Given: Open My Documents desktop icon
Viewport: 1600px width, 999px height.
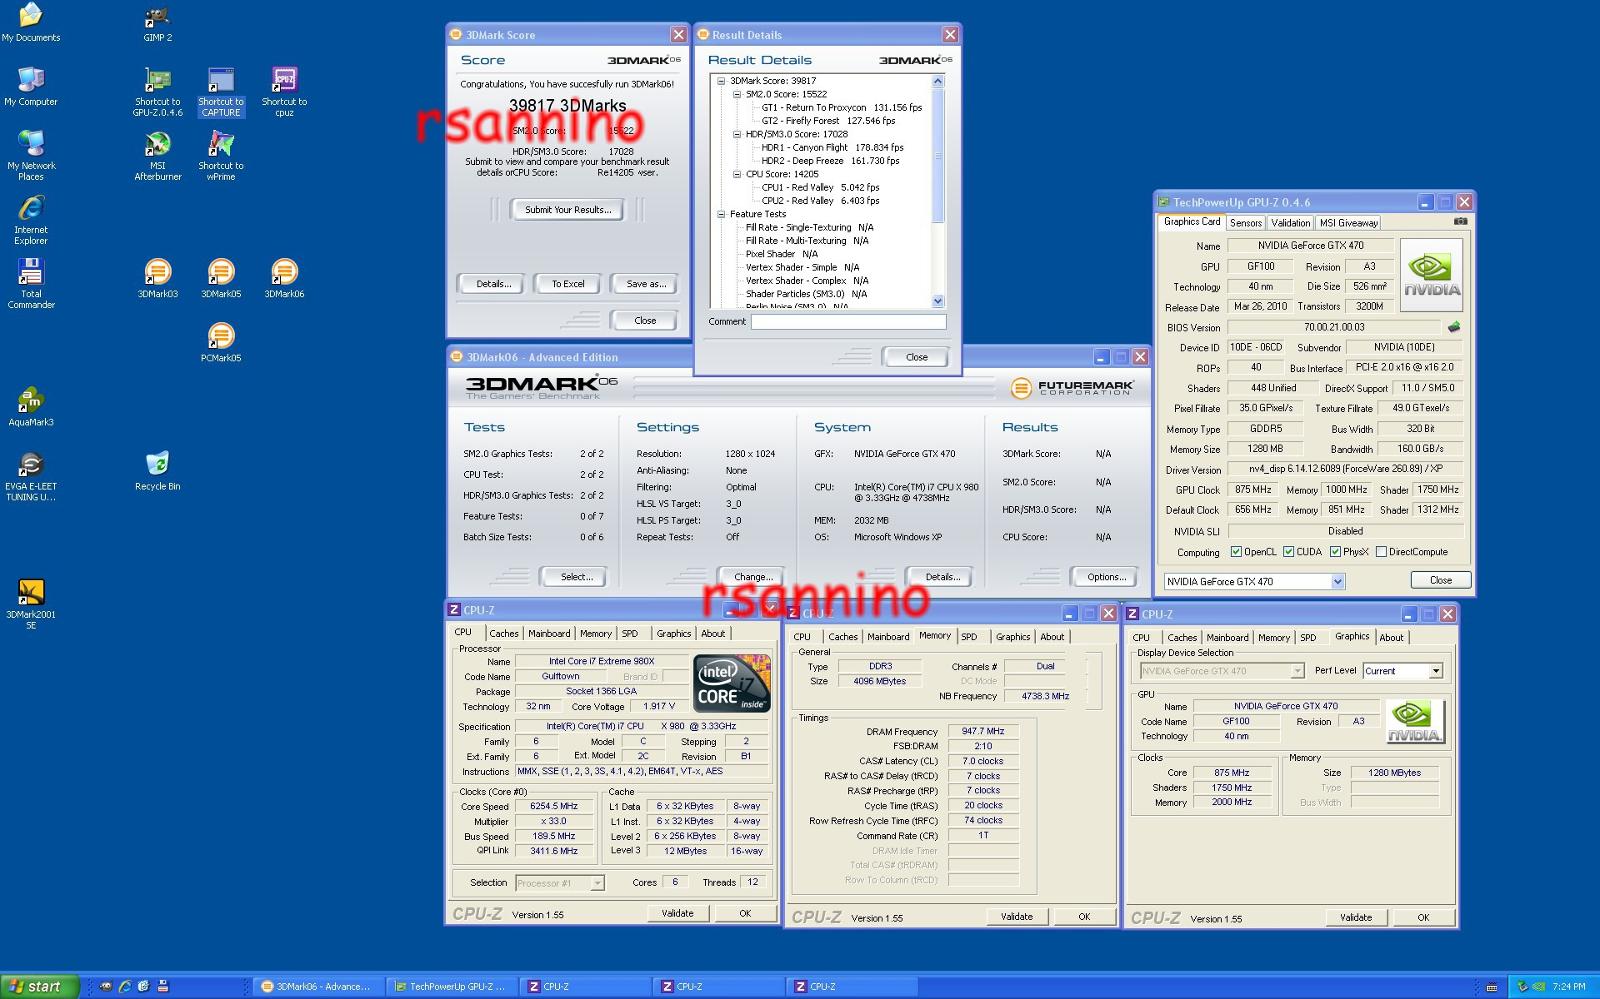Looking at the screenshot, I should pos(31,23).
